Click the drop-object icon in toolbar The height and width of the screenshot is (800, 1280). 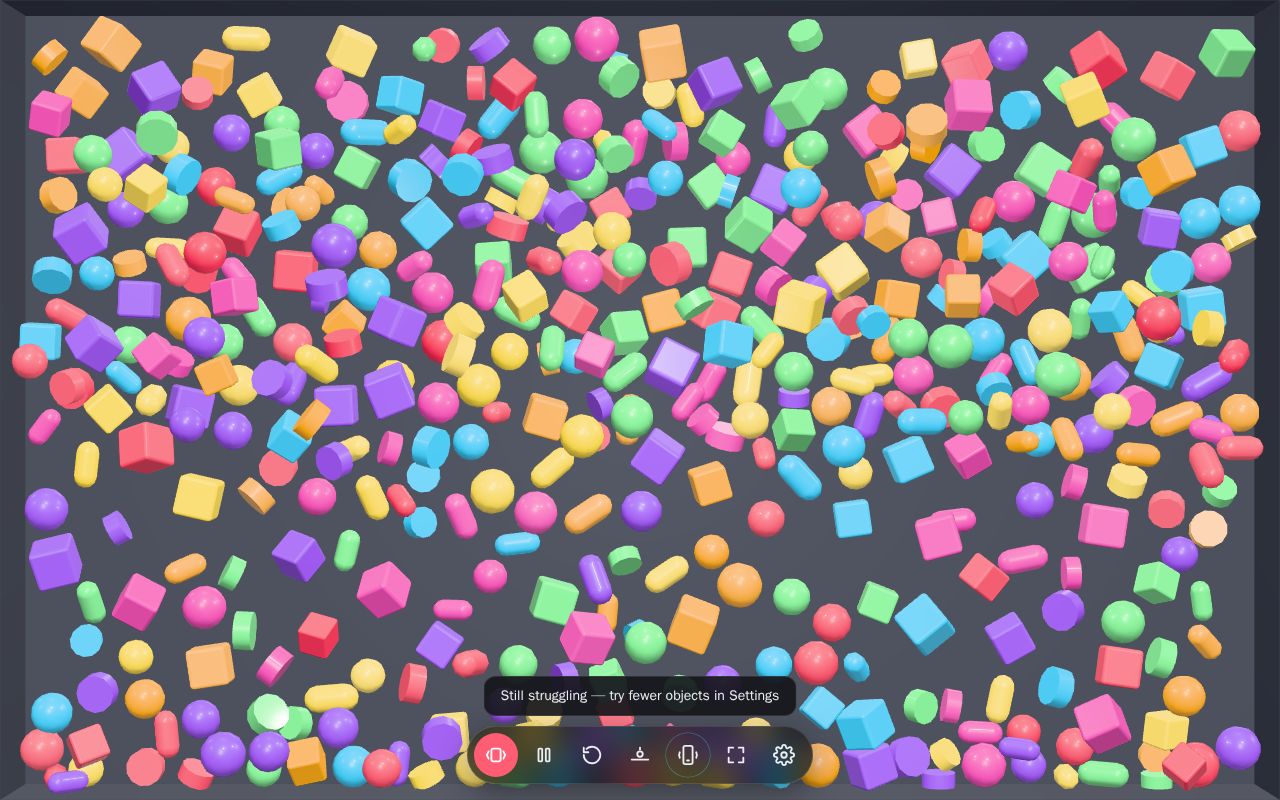pos(640,755)
